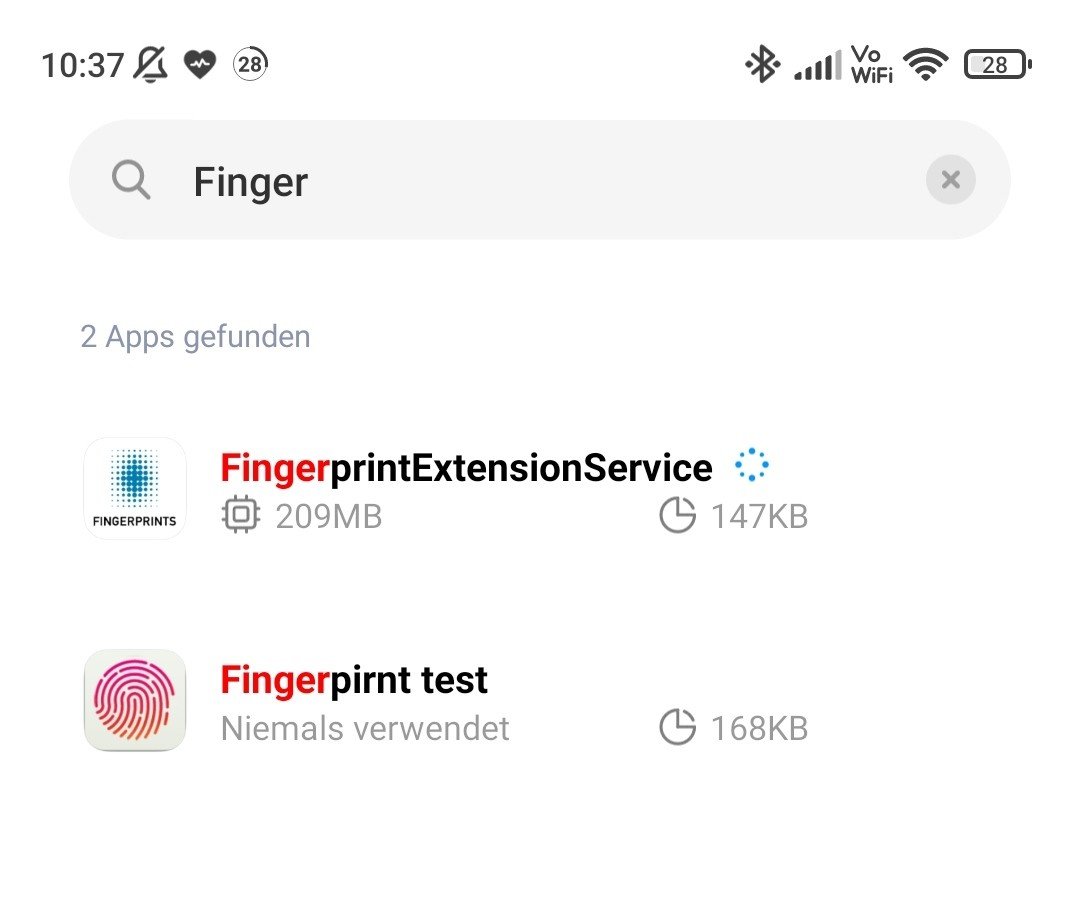Tap the FINGERPRINTS app icon
Image resolution: width=1080 pixels, height=909 pixels.
click(x=135, y=488)
